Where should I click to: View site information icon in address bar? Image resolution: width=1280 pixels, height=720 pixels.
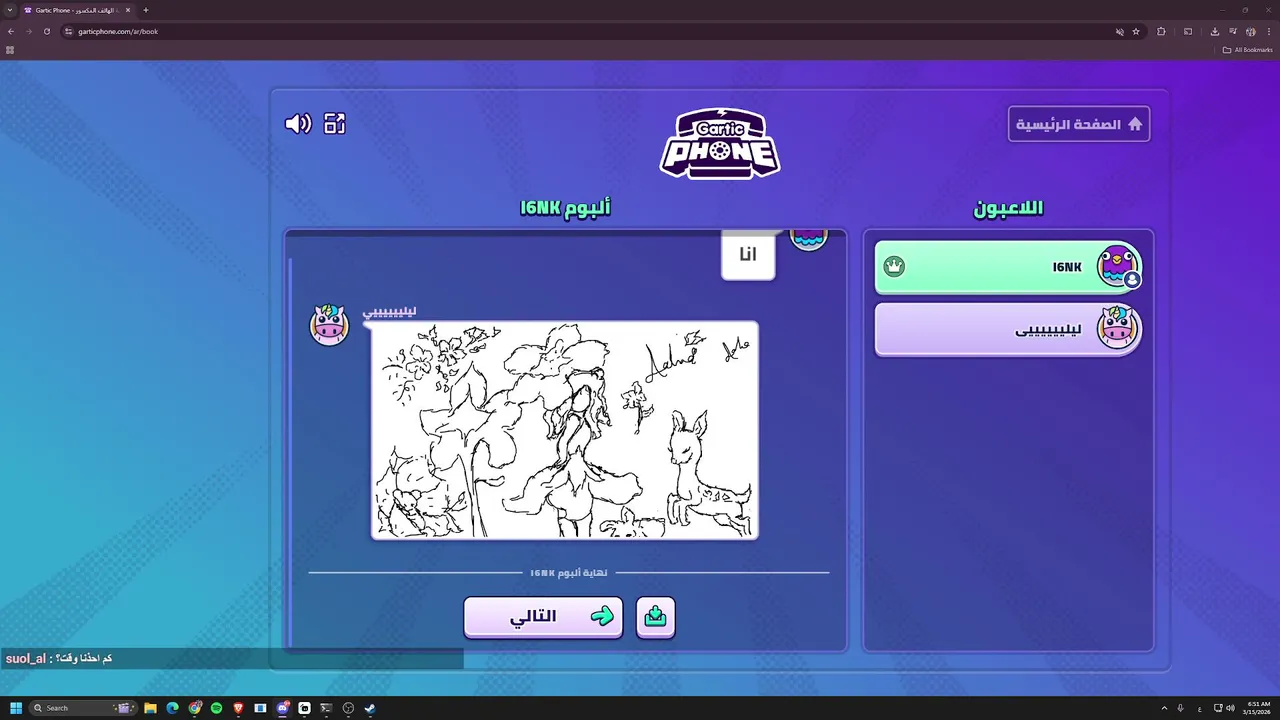69,31
